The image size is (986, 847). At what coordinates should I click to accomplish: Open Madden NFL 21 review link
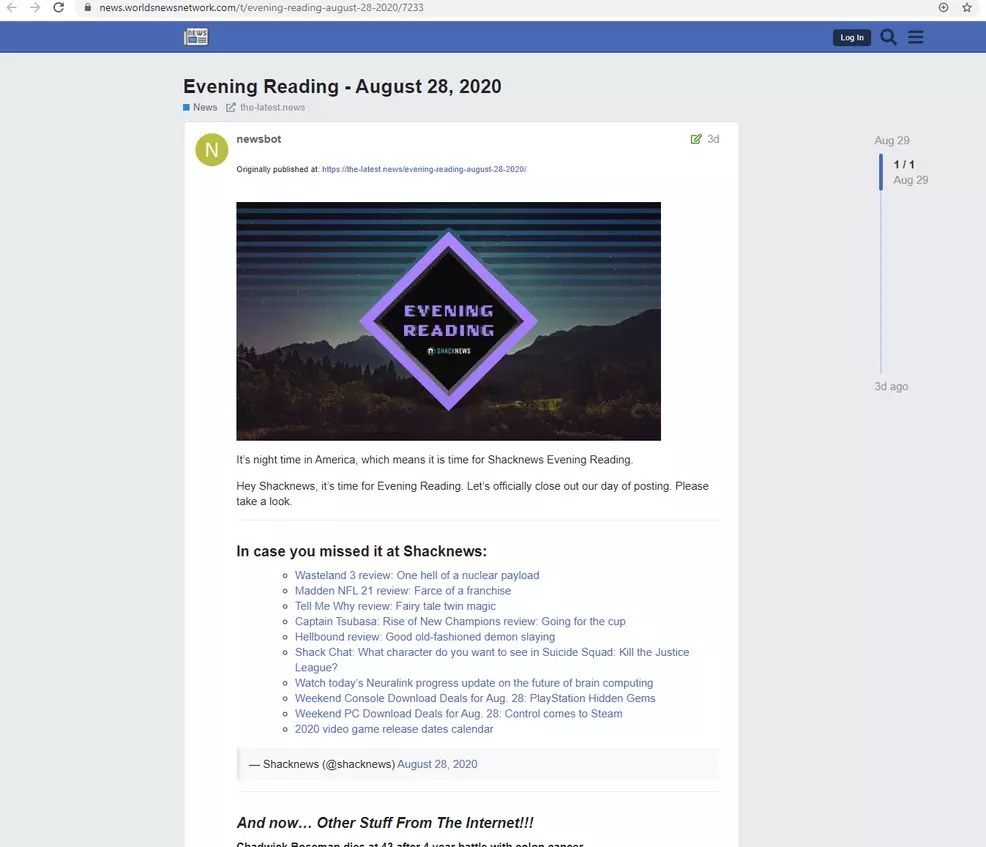(x=402, y=591)
